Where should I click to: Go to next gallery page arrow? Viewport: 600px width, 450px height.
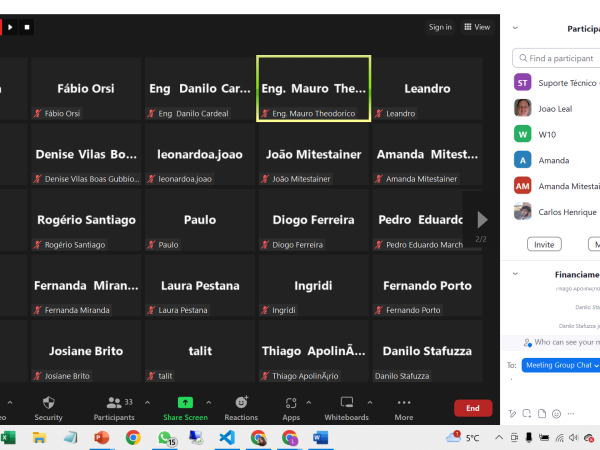pos(482,220)
